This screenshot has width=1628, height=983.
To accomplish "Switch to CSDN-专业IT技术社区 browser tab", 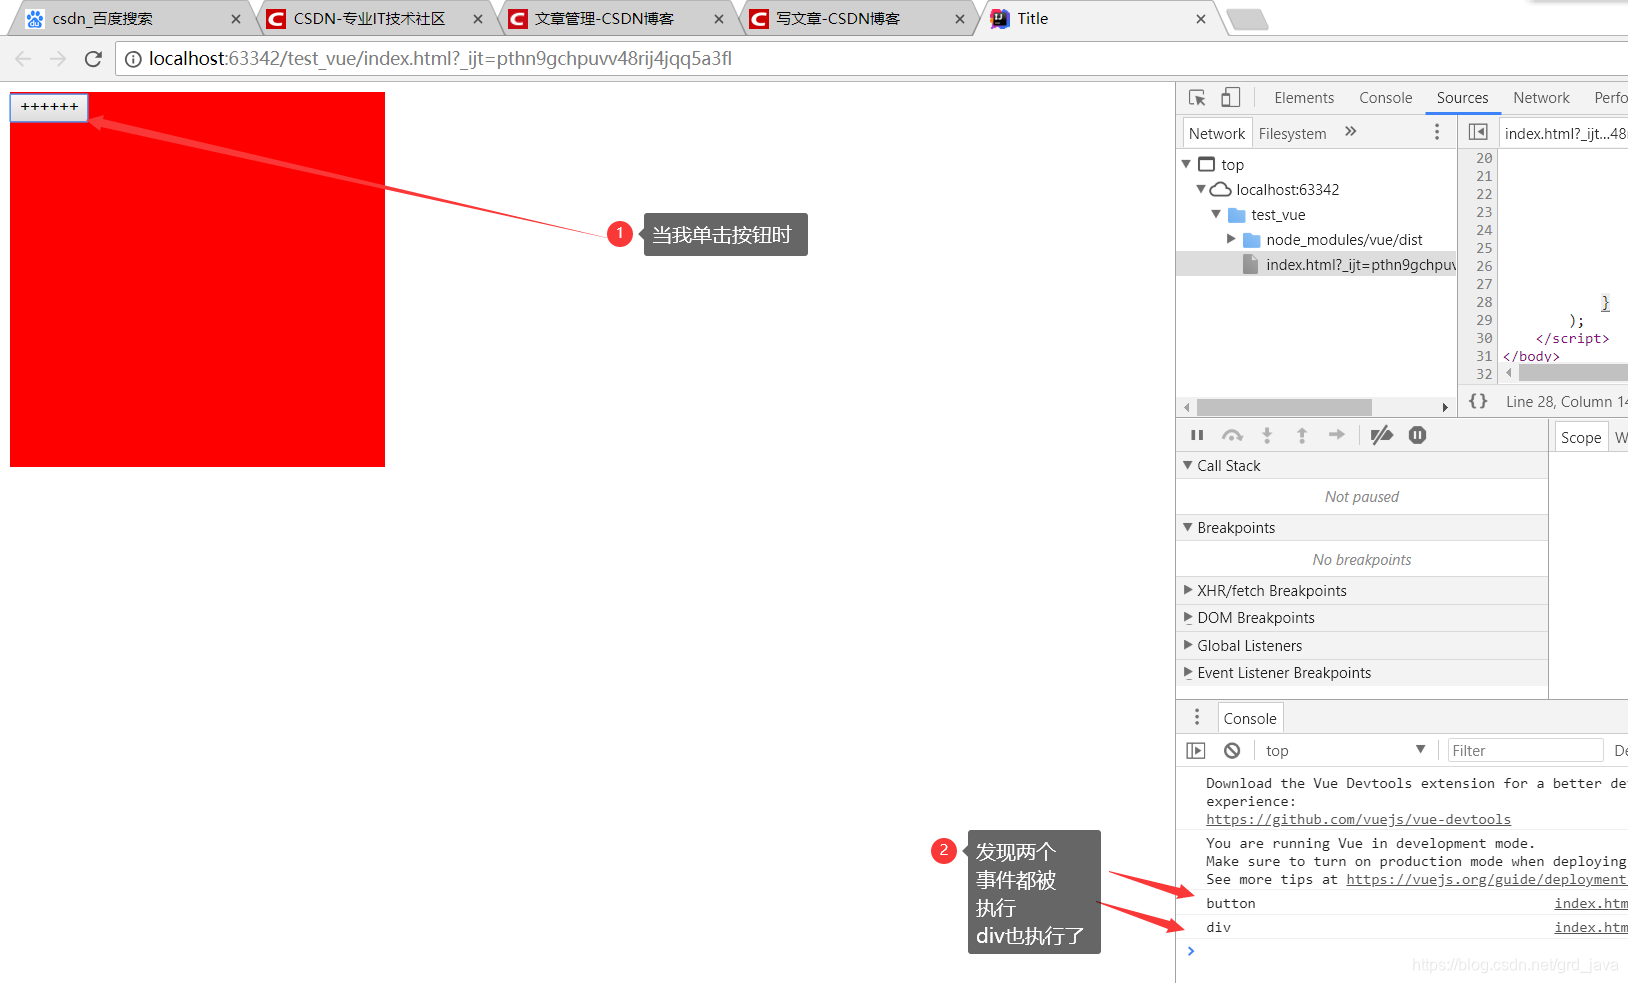I will [369, 19].
